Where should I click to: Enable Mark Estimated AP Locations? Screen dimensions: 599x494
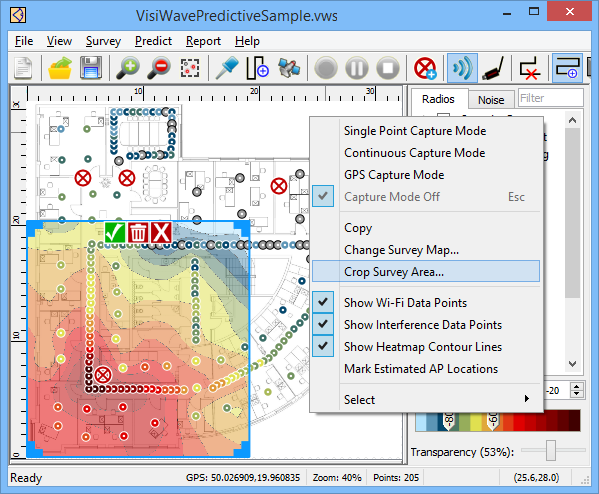426,369
